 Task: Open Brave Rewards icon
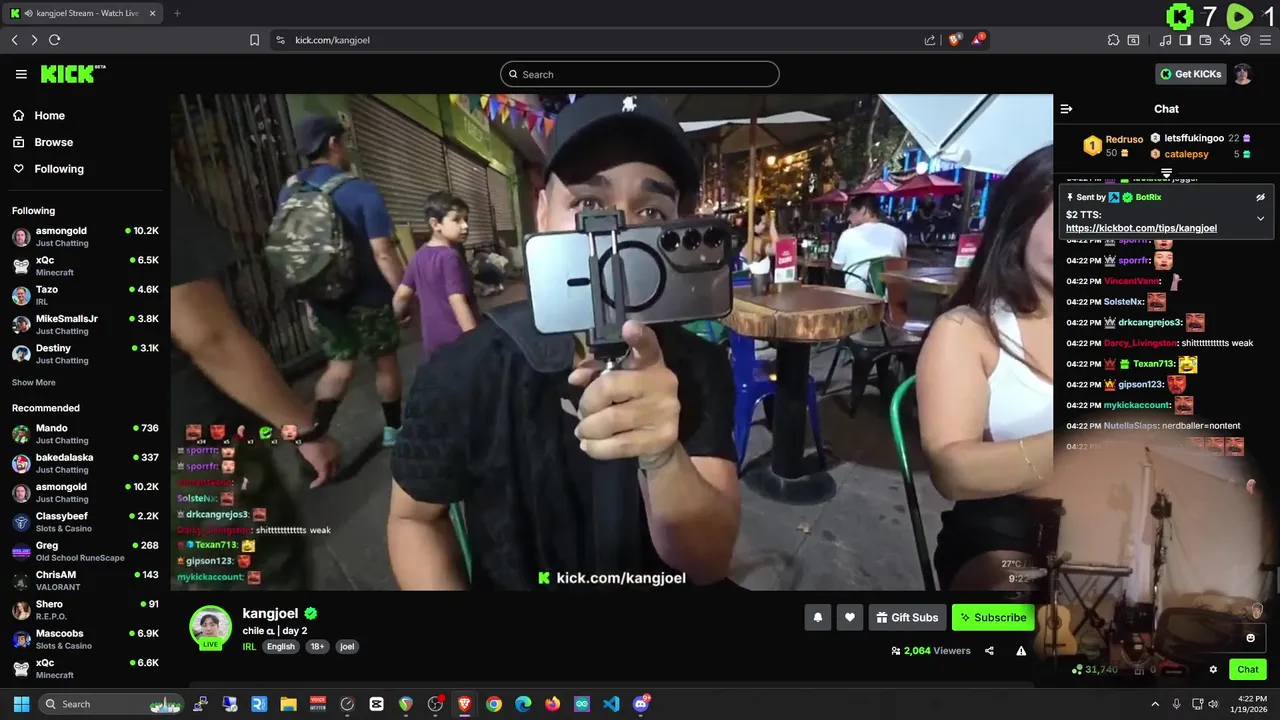(979, 40)
